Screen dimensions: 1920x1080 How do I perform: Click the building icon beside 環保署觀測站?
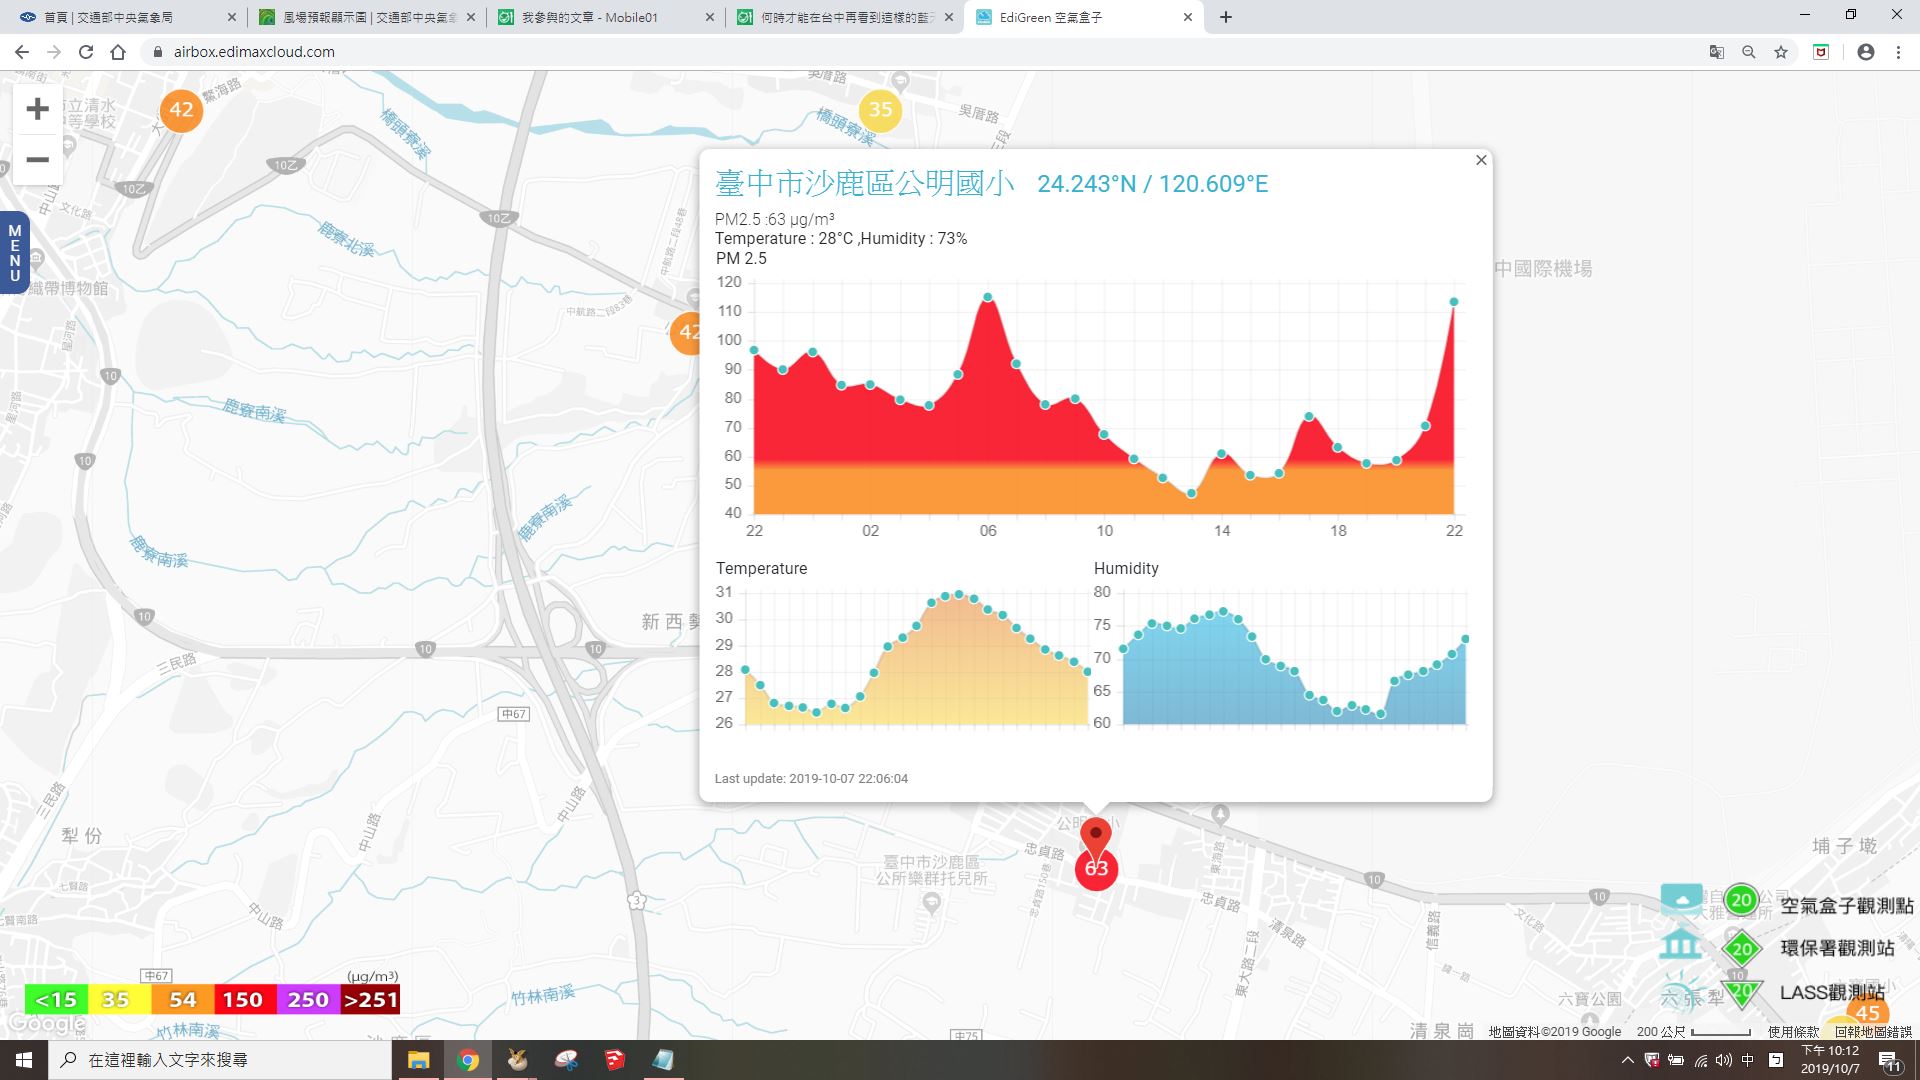1680,944
